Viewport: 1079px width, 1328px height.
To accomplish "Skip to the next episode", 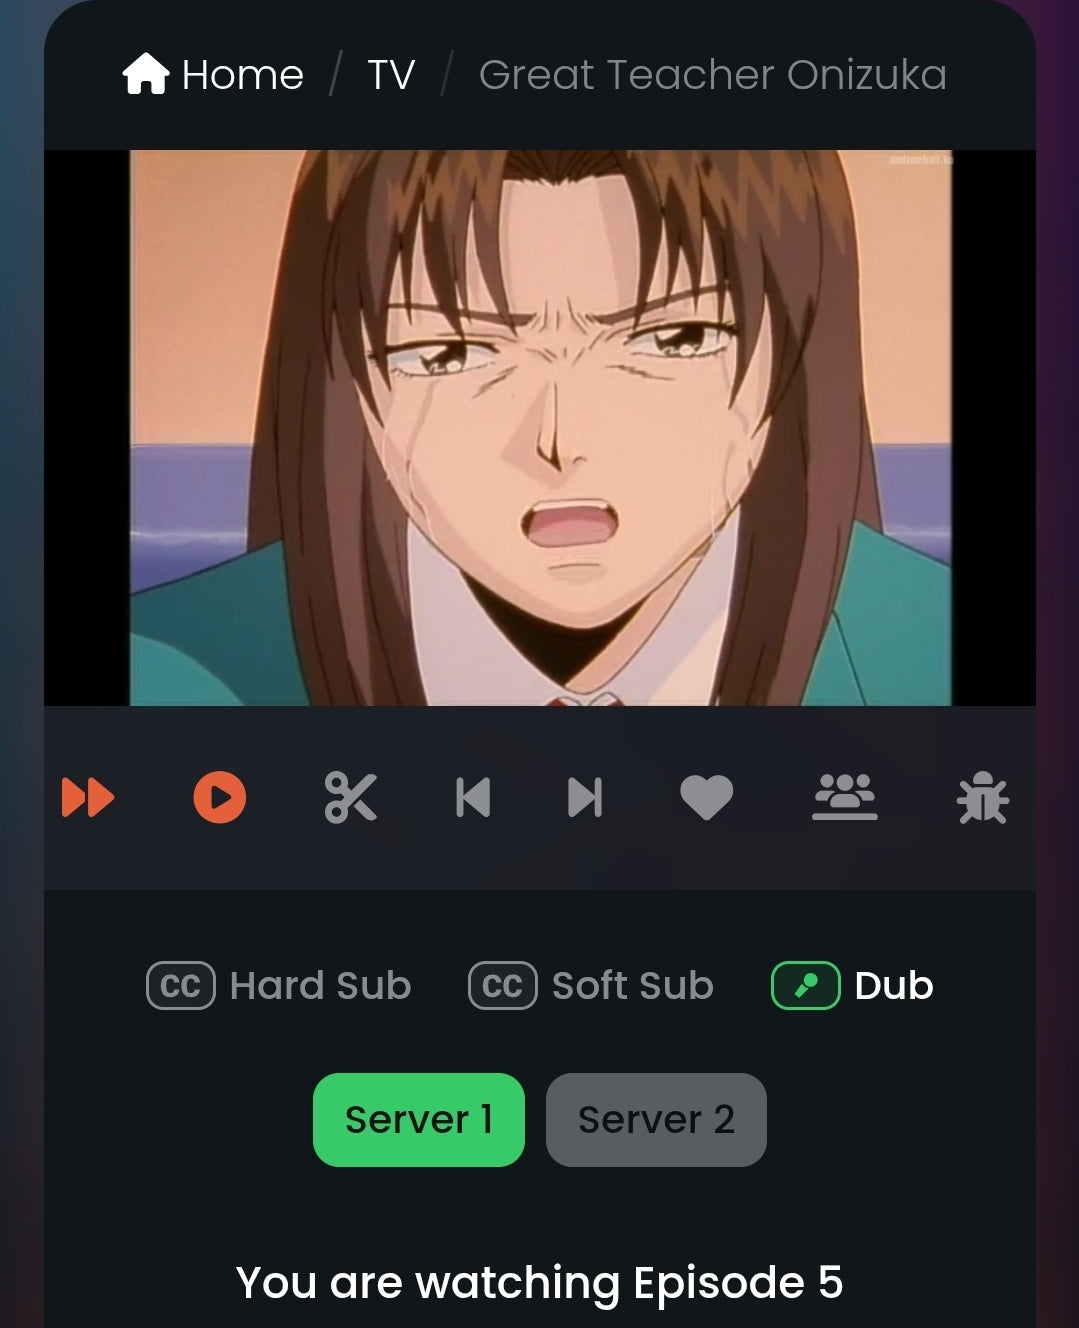I will [585, 798].
